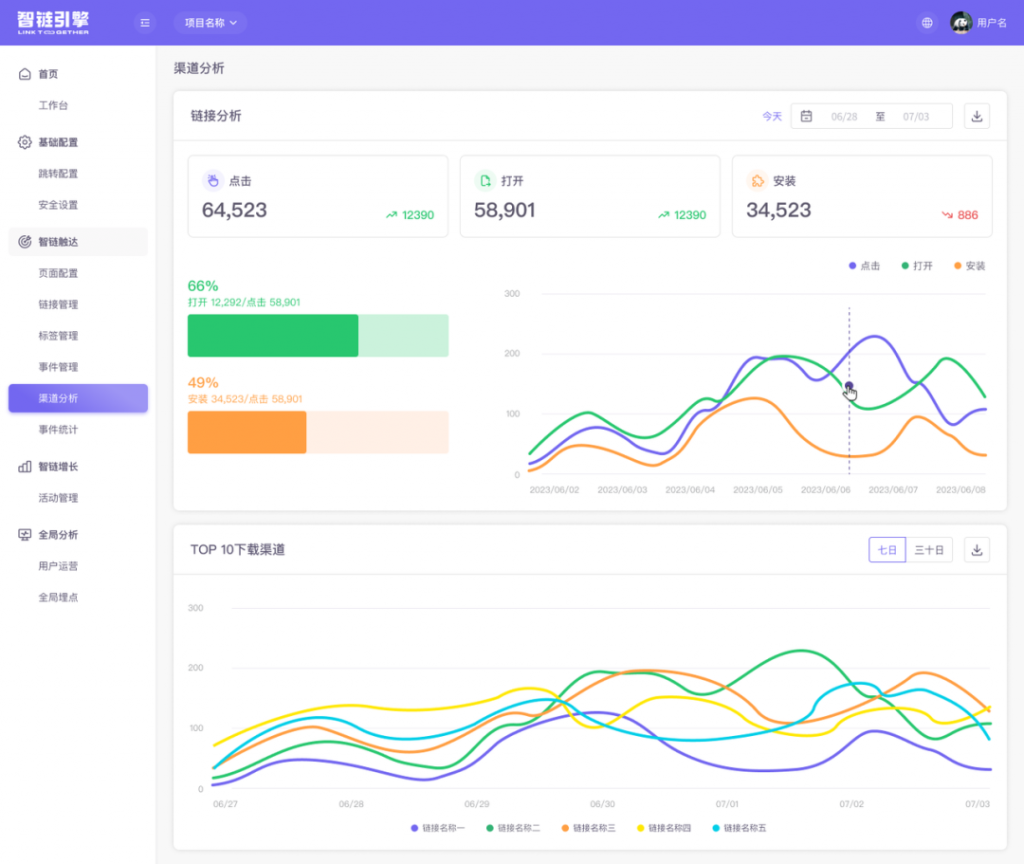
Task: Toggle the 安装 series in the chart legend
Action: tap(970, 266)
